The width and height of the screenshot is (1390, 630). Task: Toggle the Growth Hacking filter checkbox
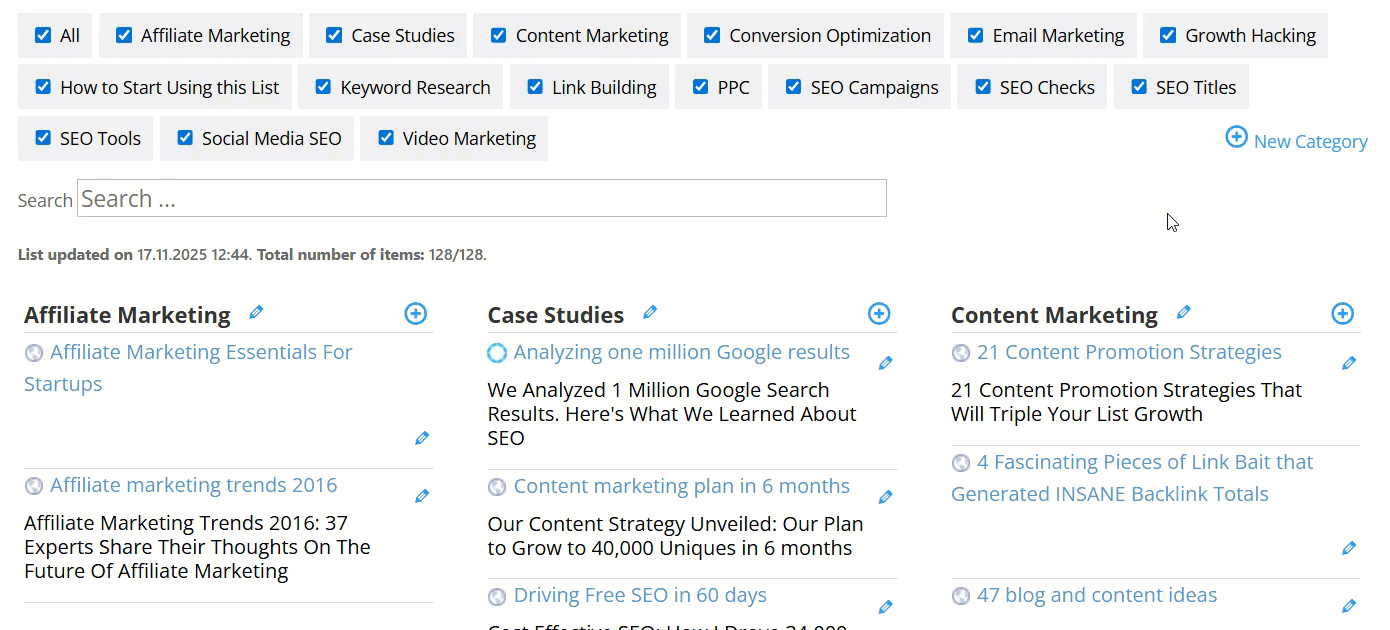(x=1168, y=35)
